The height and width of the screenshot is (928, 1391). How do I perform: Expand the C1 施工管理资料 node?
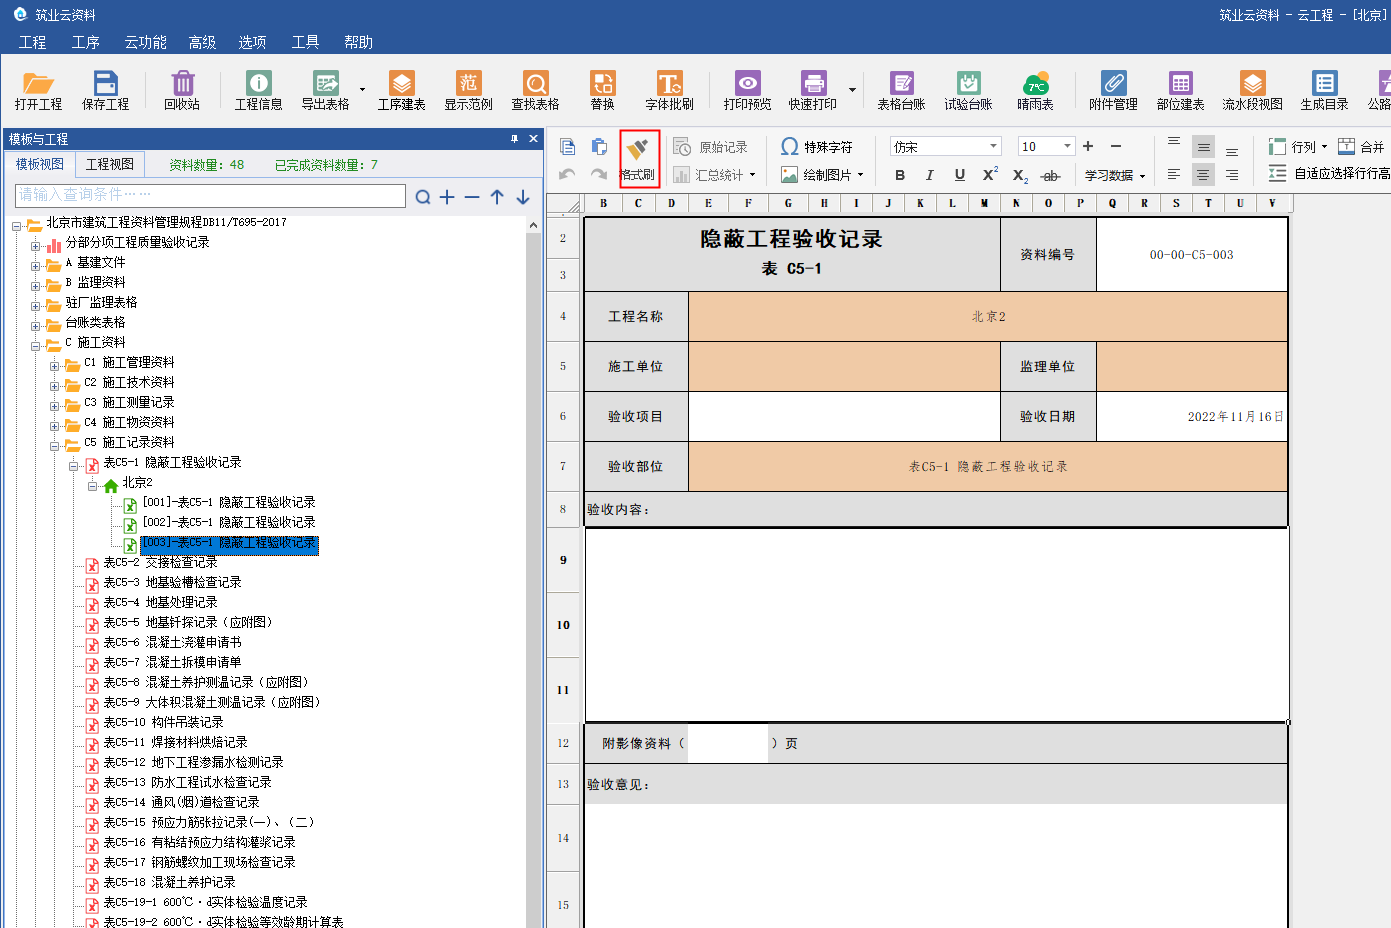coord(55,366)
